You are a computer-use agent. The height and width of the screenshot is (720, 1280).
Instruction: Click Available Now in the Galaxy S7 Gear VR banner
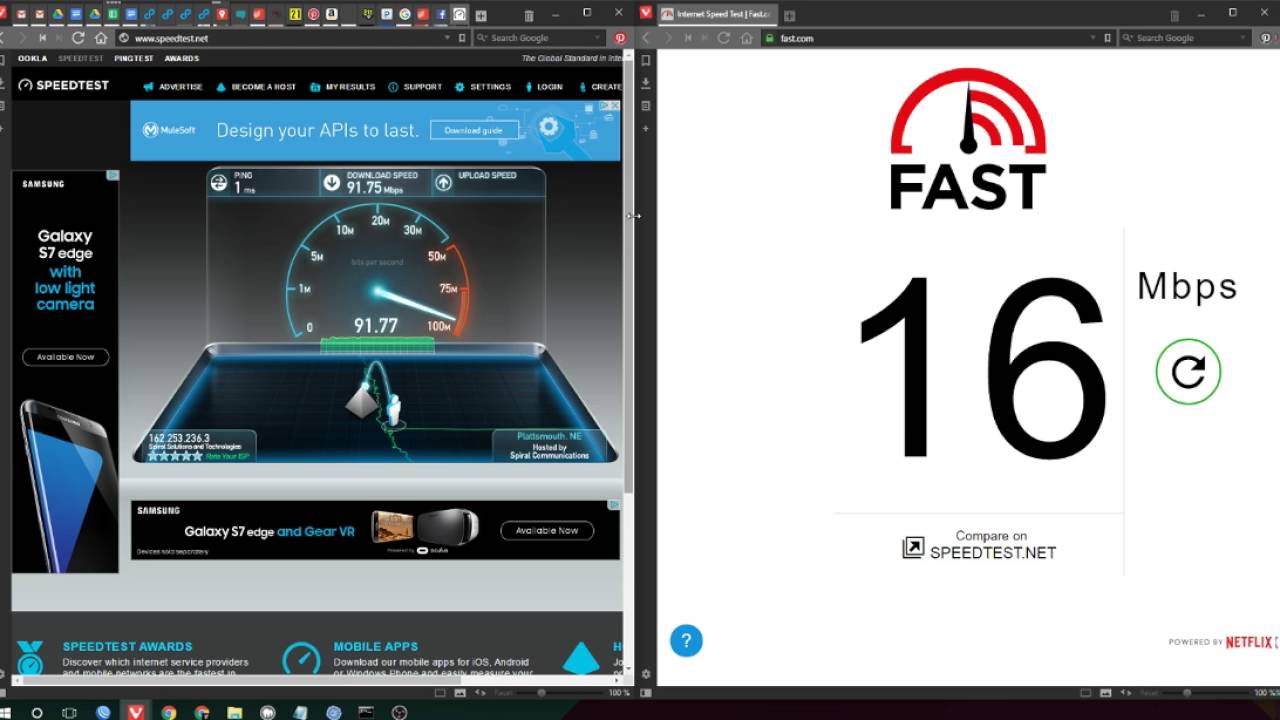tap(547, 531)
